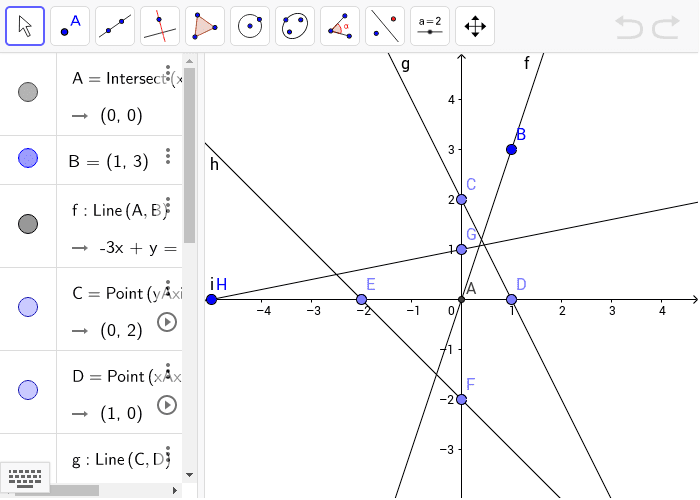Select the Point tool
The width and height of the screenshot is (700, 500).
(70, 26)
